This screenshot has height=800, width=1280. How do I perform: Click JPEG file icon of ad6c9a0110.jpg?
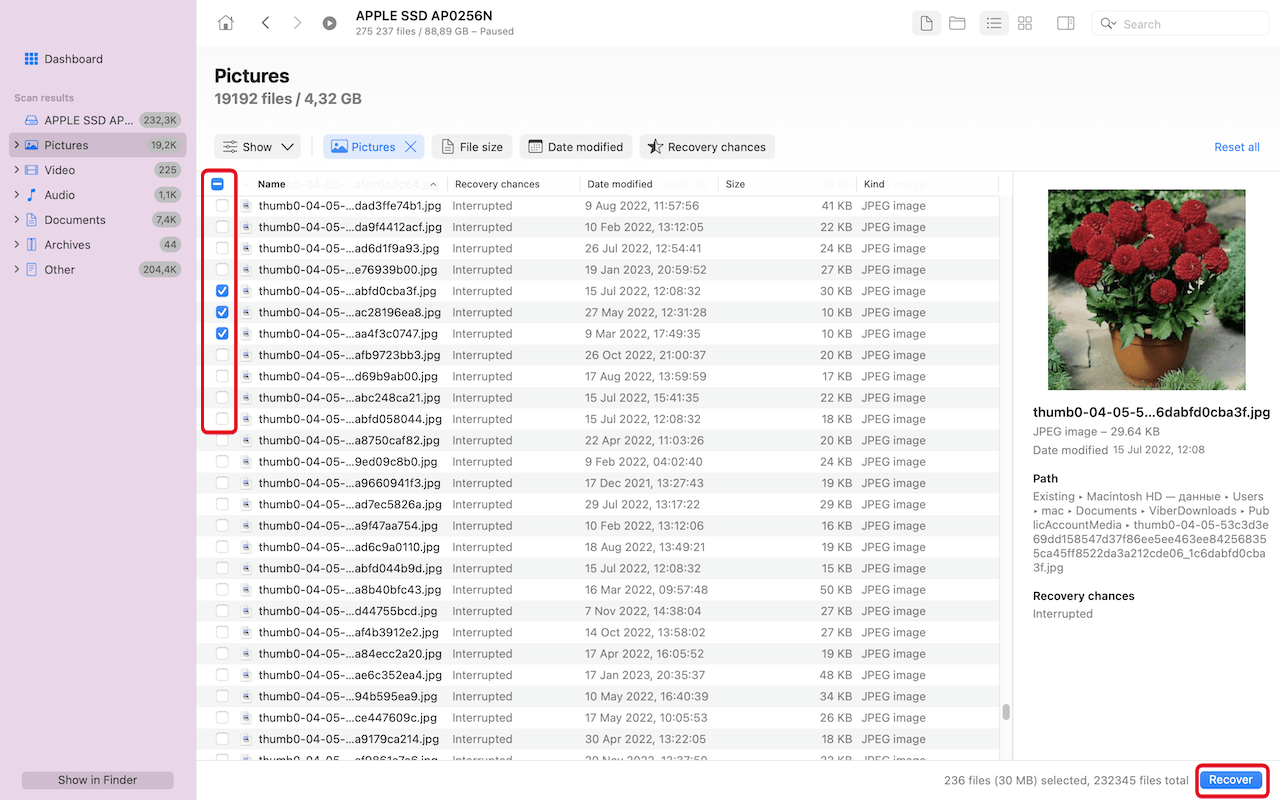coord(246,547)
